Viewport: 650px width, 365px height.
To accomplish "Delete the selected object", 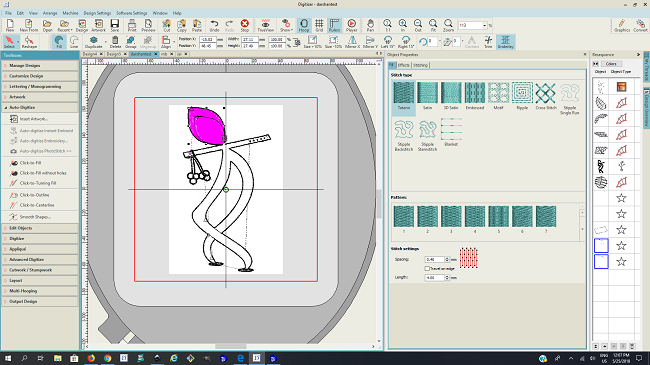I will click(x=115, y=42).
